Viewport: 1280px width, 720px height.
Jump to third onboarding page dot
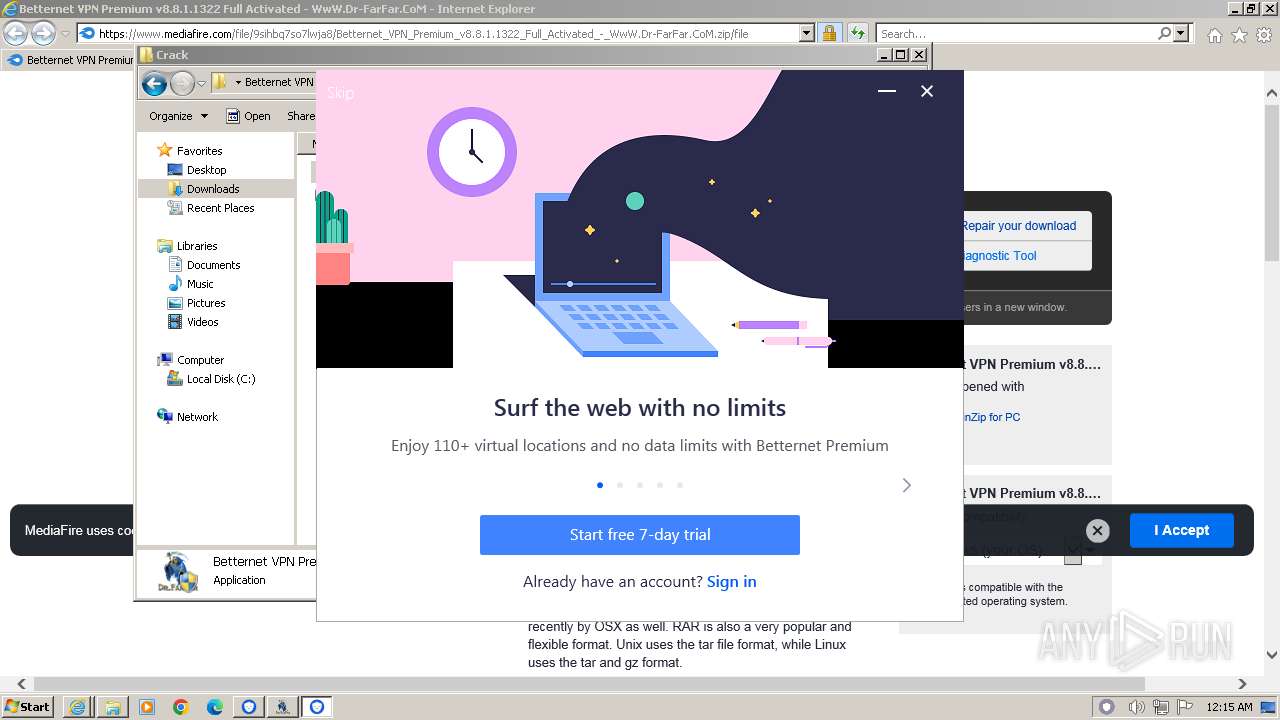(640, 485)
